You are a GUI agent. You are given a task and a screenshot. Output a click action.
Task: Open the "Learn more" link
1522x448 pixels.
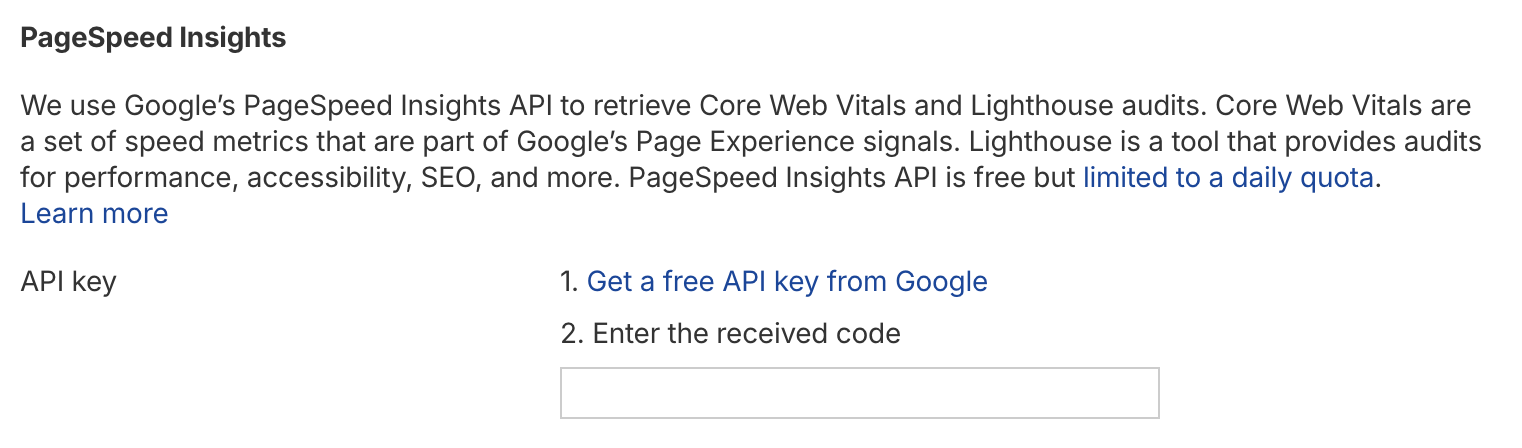94,214
